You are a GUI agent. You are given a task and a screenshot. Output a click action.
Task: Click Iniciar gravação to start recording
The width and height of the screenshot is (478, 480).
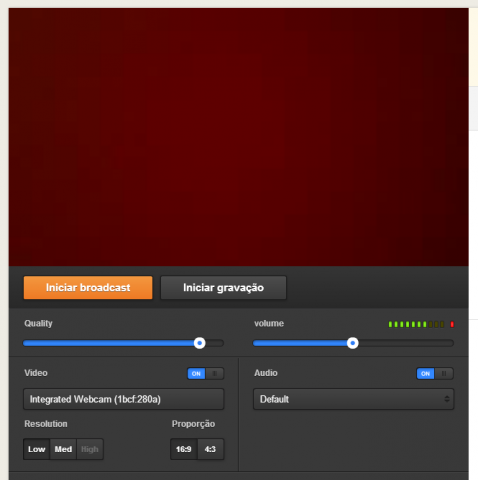(223, 287)
